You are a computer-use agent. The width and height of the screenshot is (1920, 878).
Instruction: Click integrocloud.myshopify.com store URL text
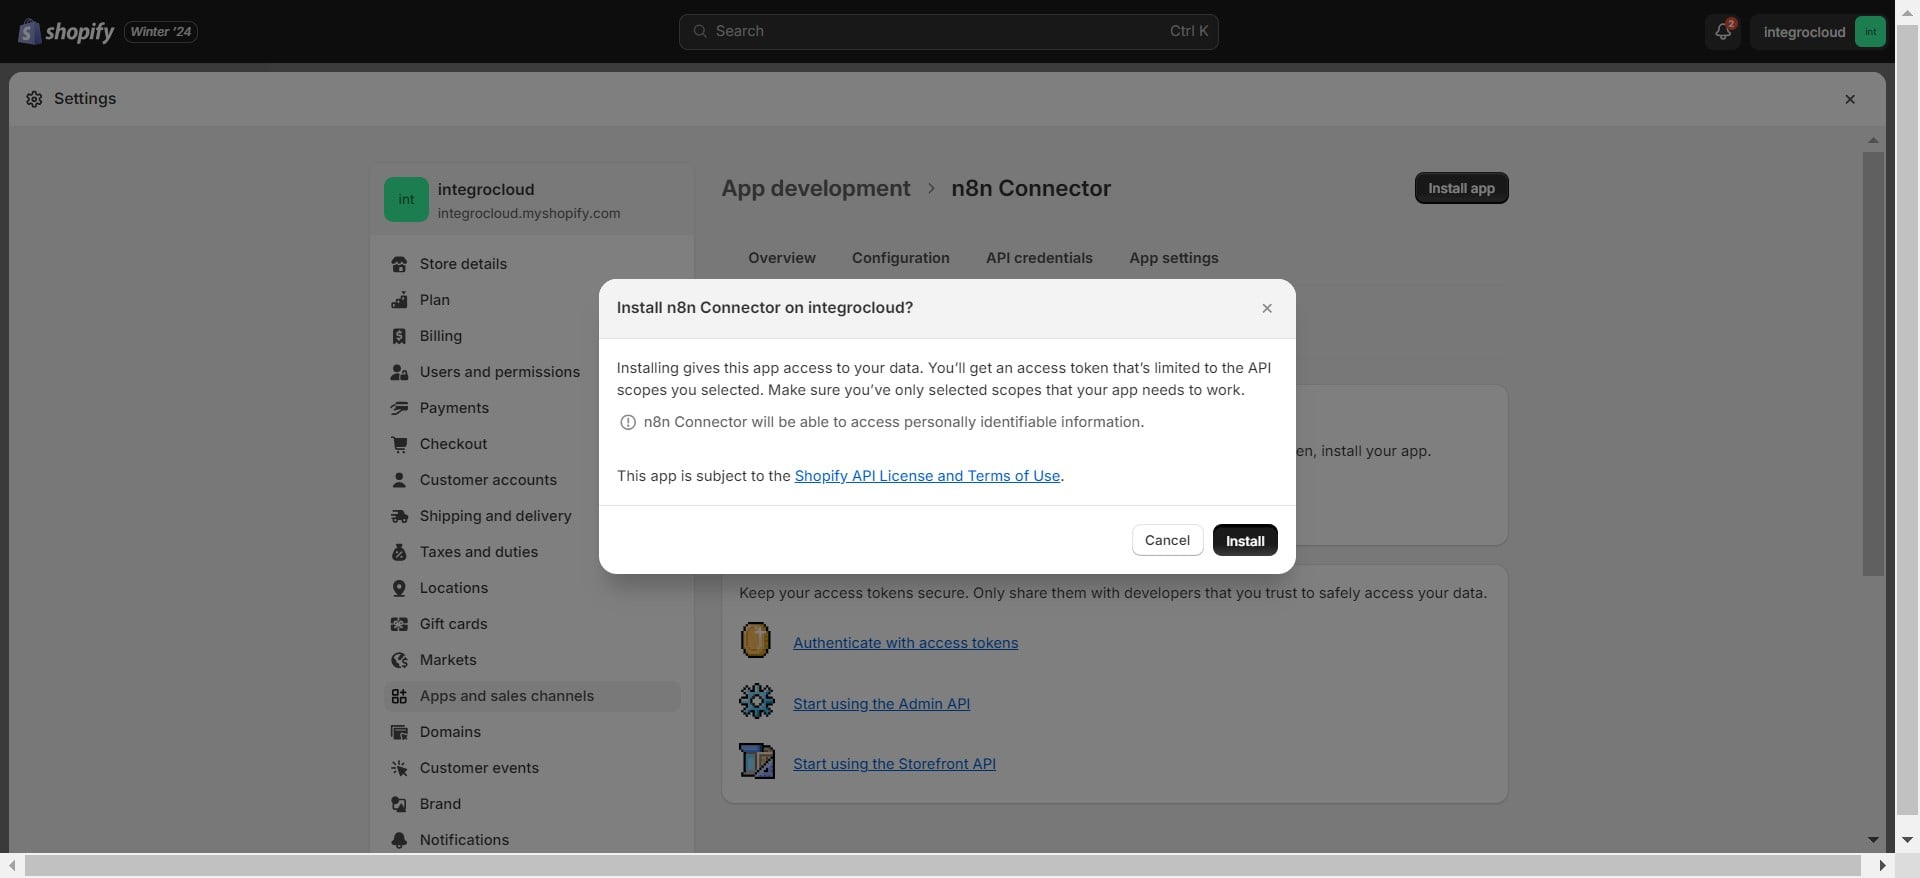click(529, 214)
